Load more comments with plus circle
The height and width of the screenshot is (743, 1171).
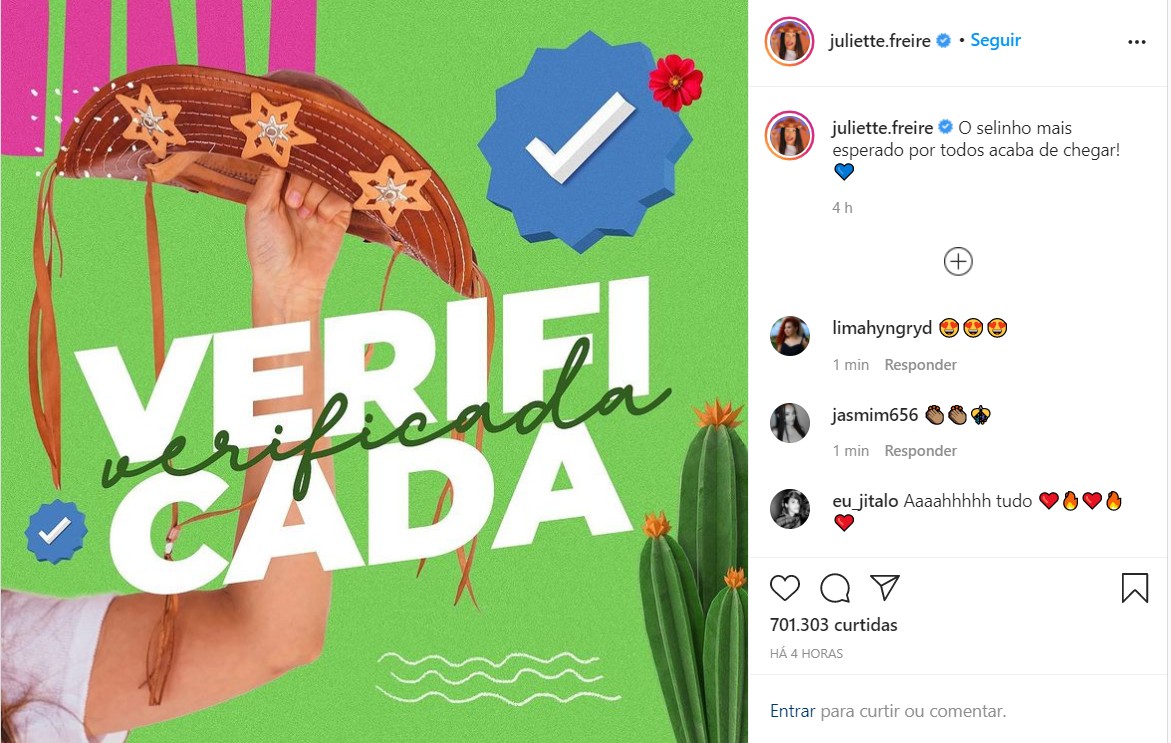(x=958, y=261)
